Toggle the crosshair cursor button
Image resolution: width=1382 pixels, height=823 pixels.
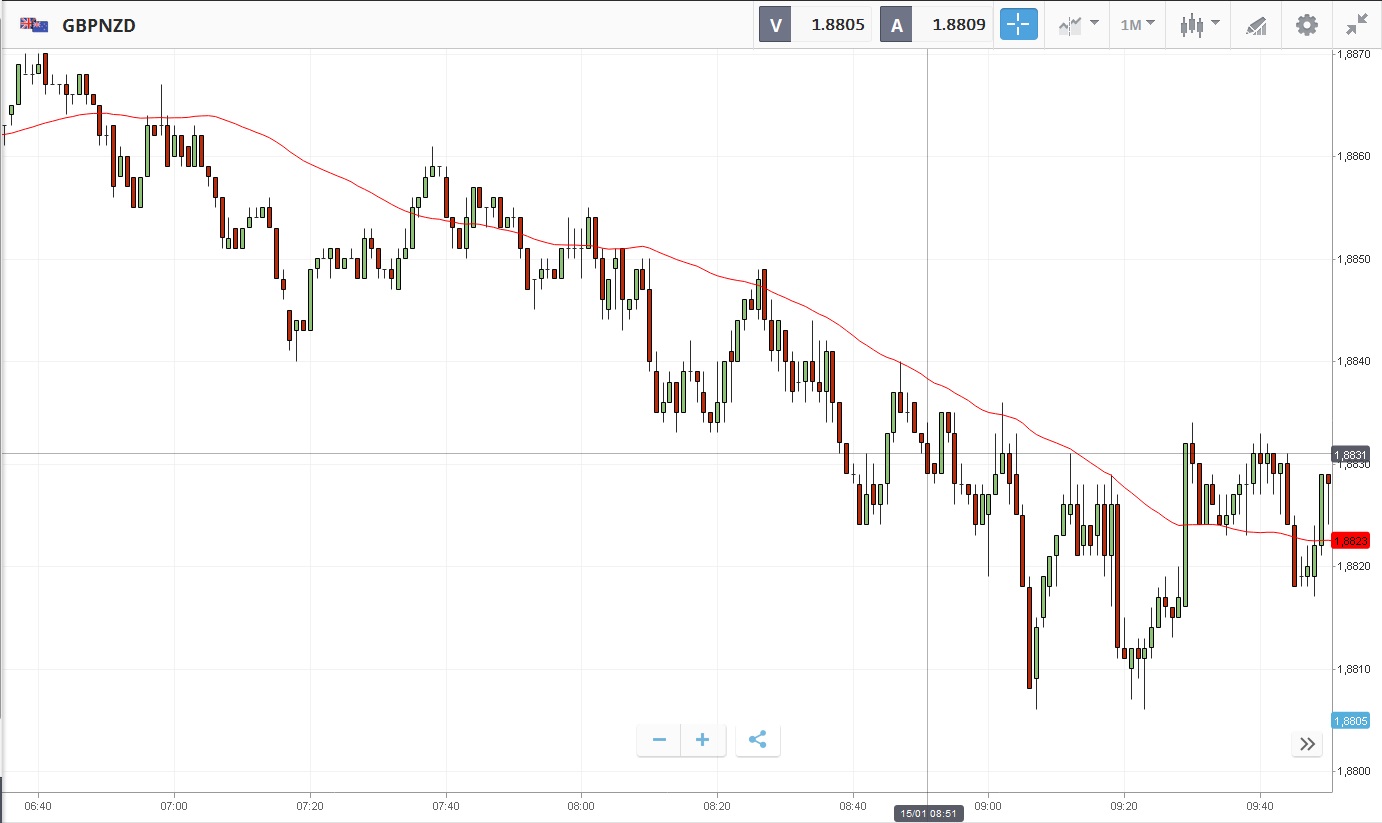pyautogui.click(x=1019, y=25)
